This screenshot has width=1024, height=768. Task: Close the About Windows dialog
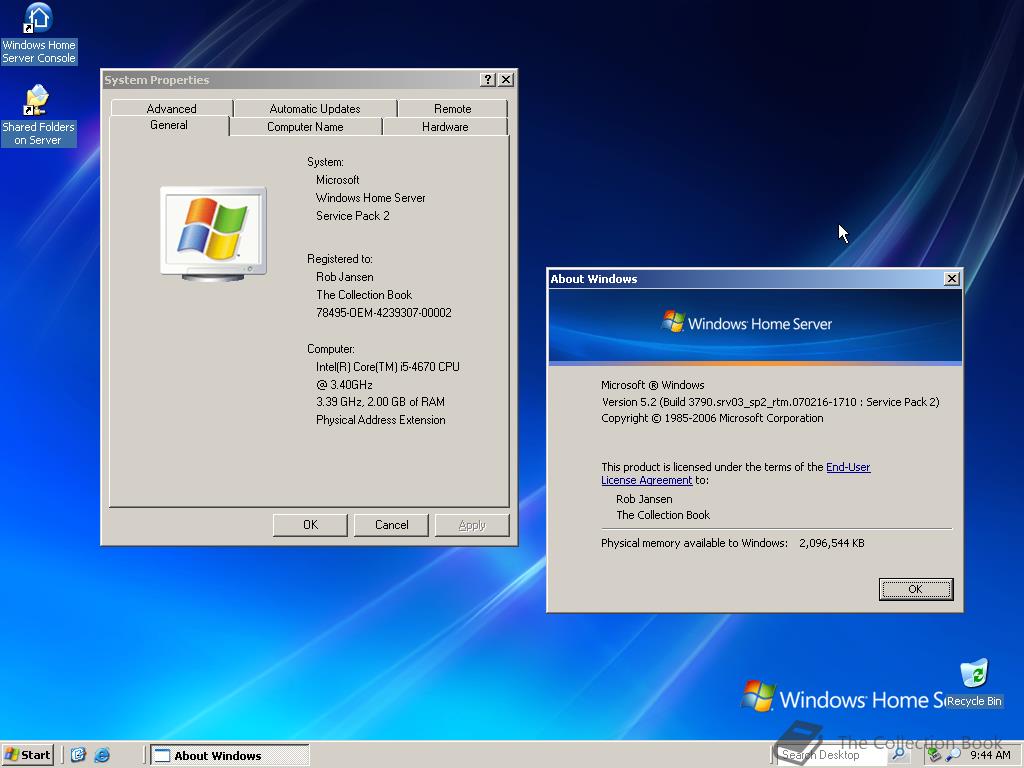click(x=952, y=279)
